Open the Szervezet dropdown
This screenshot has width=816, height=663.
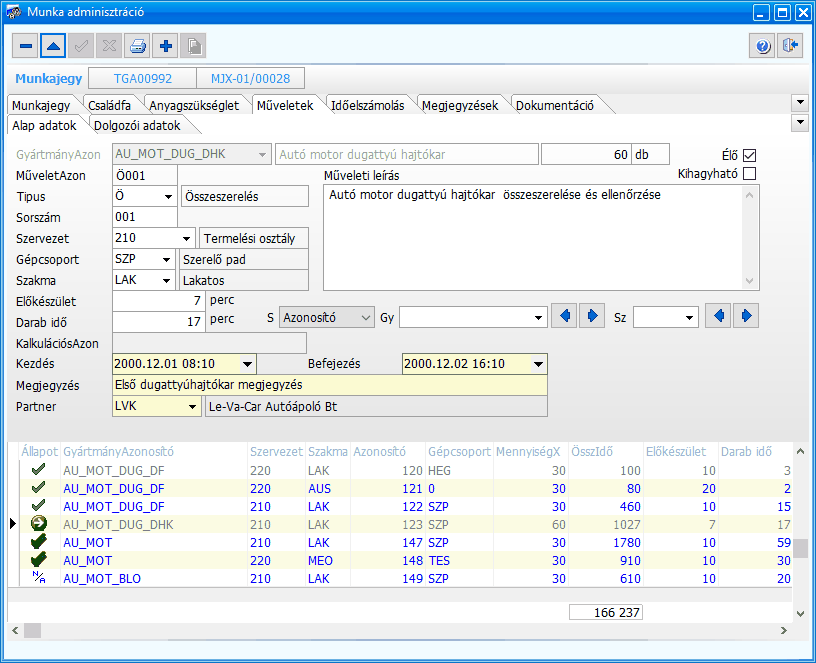(x=186, y=239)
